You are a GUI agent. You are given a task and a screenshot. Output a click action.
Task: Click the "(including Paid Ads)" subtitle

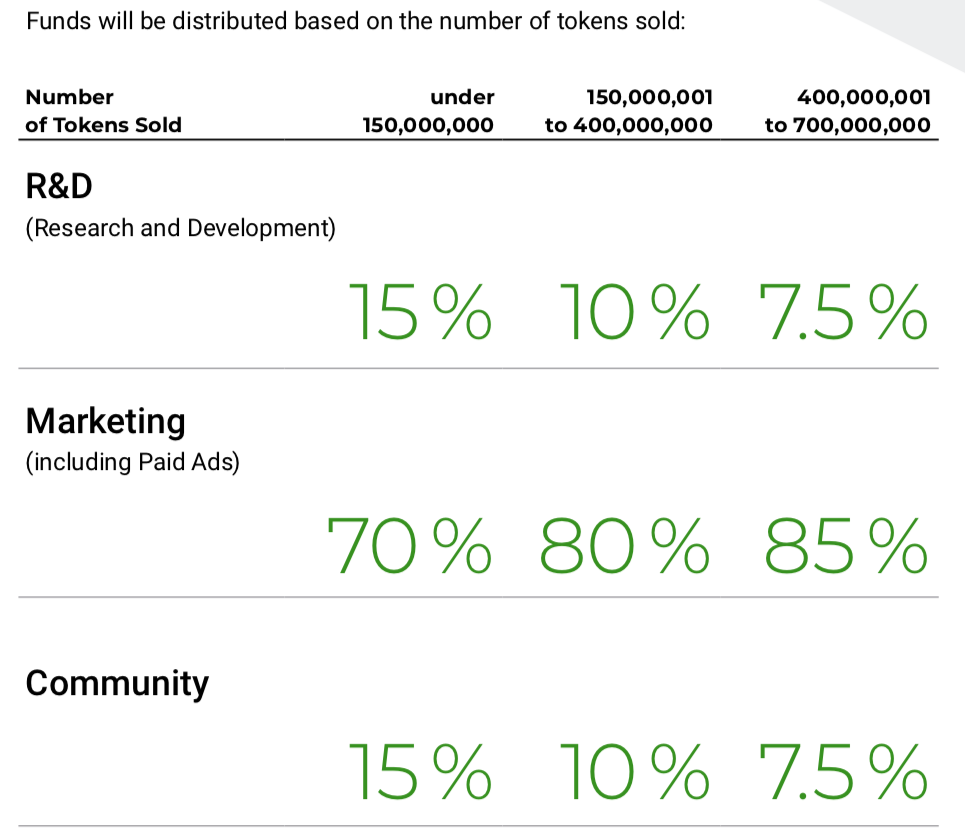(x=132, y=462)
